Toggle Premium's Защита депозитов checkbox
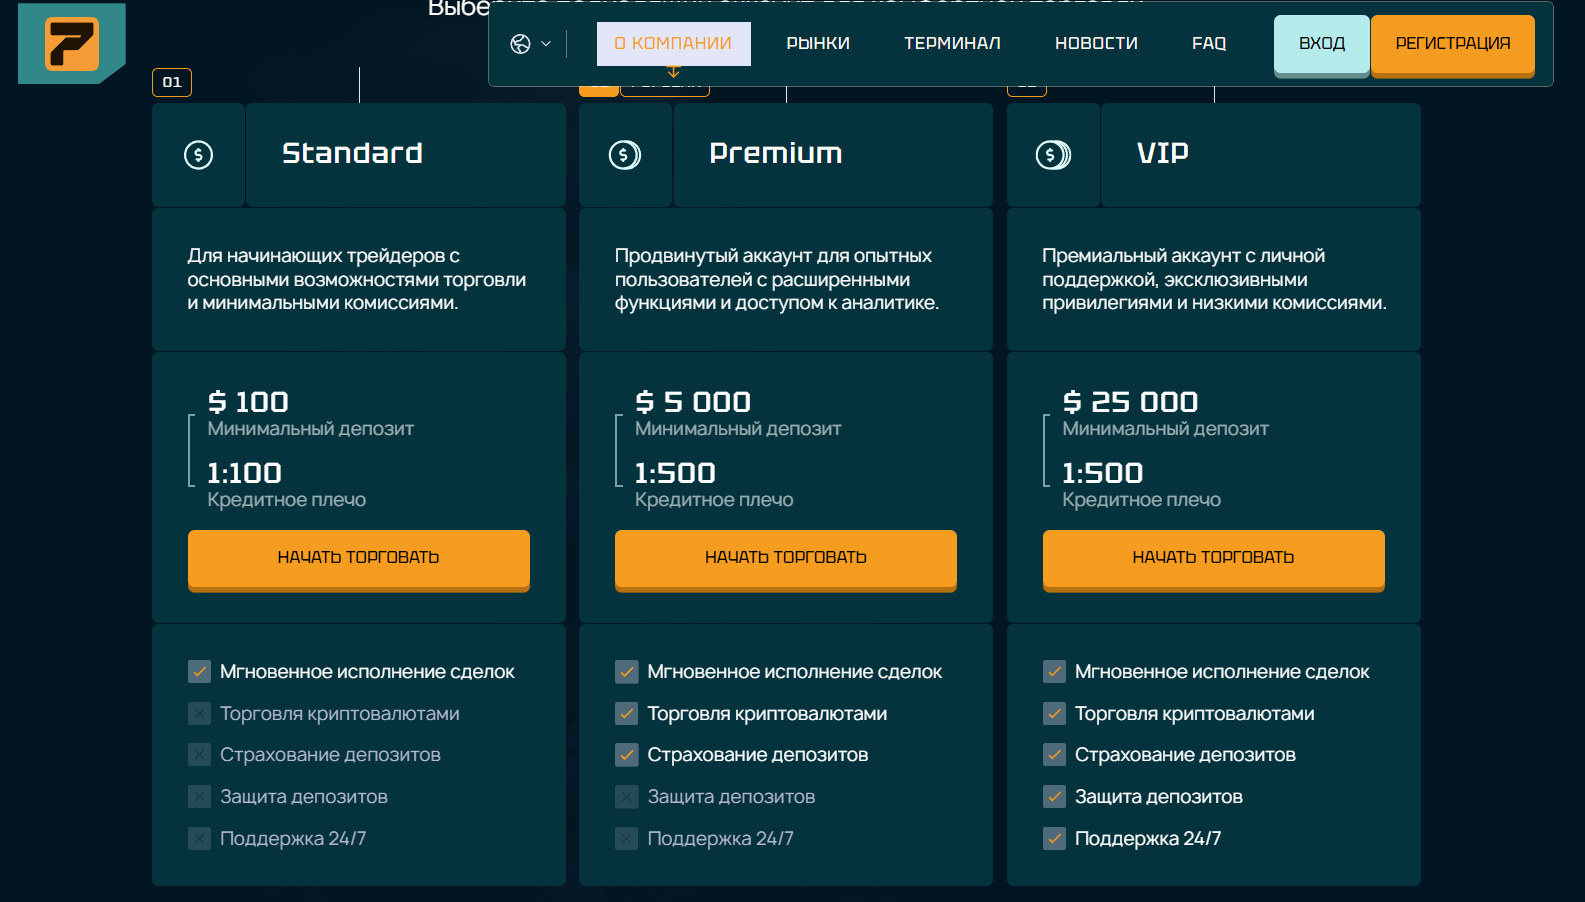The width and height of the screenshot is (1585, 902). (x=627, y=797)
